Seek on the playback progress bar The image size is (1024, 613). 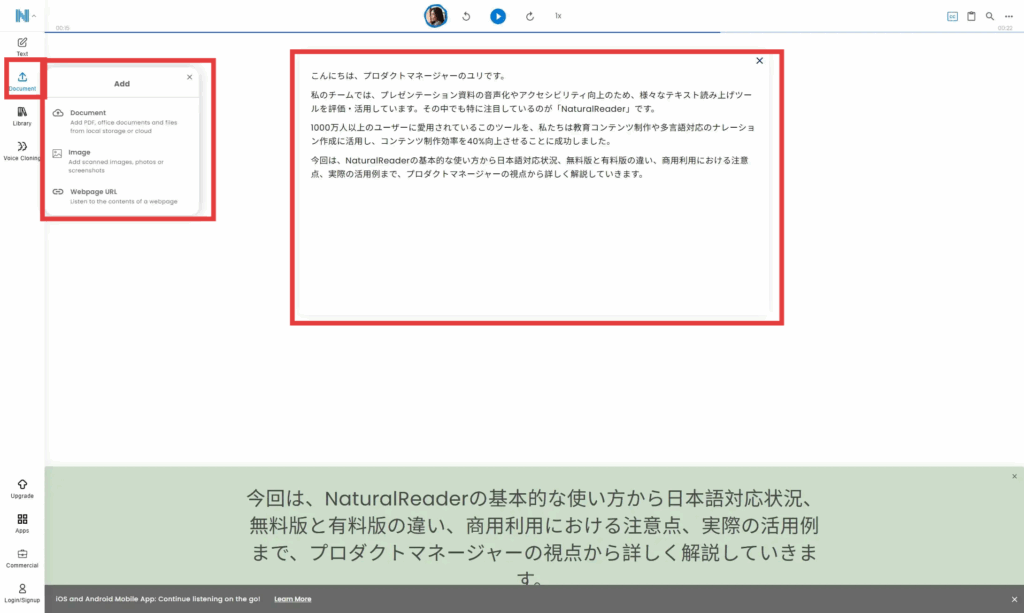click(534, 31)
